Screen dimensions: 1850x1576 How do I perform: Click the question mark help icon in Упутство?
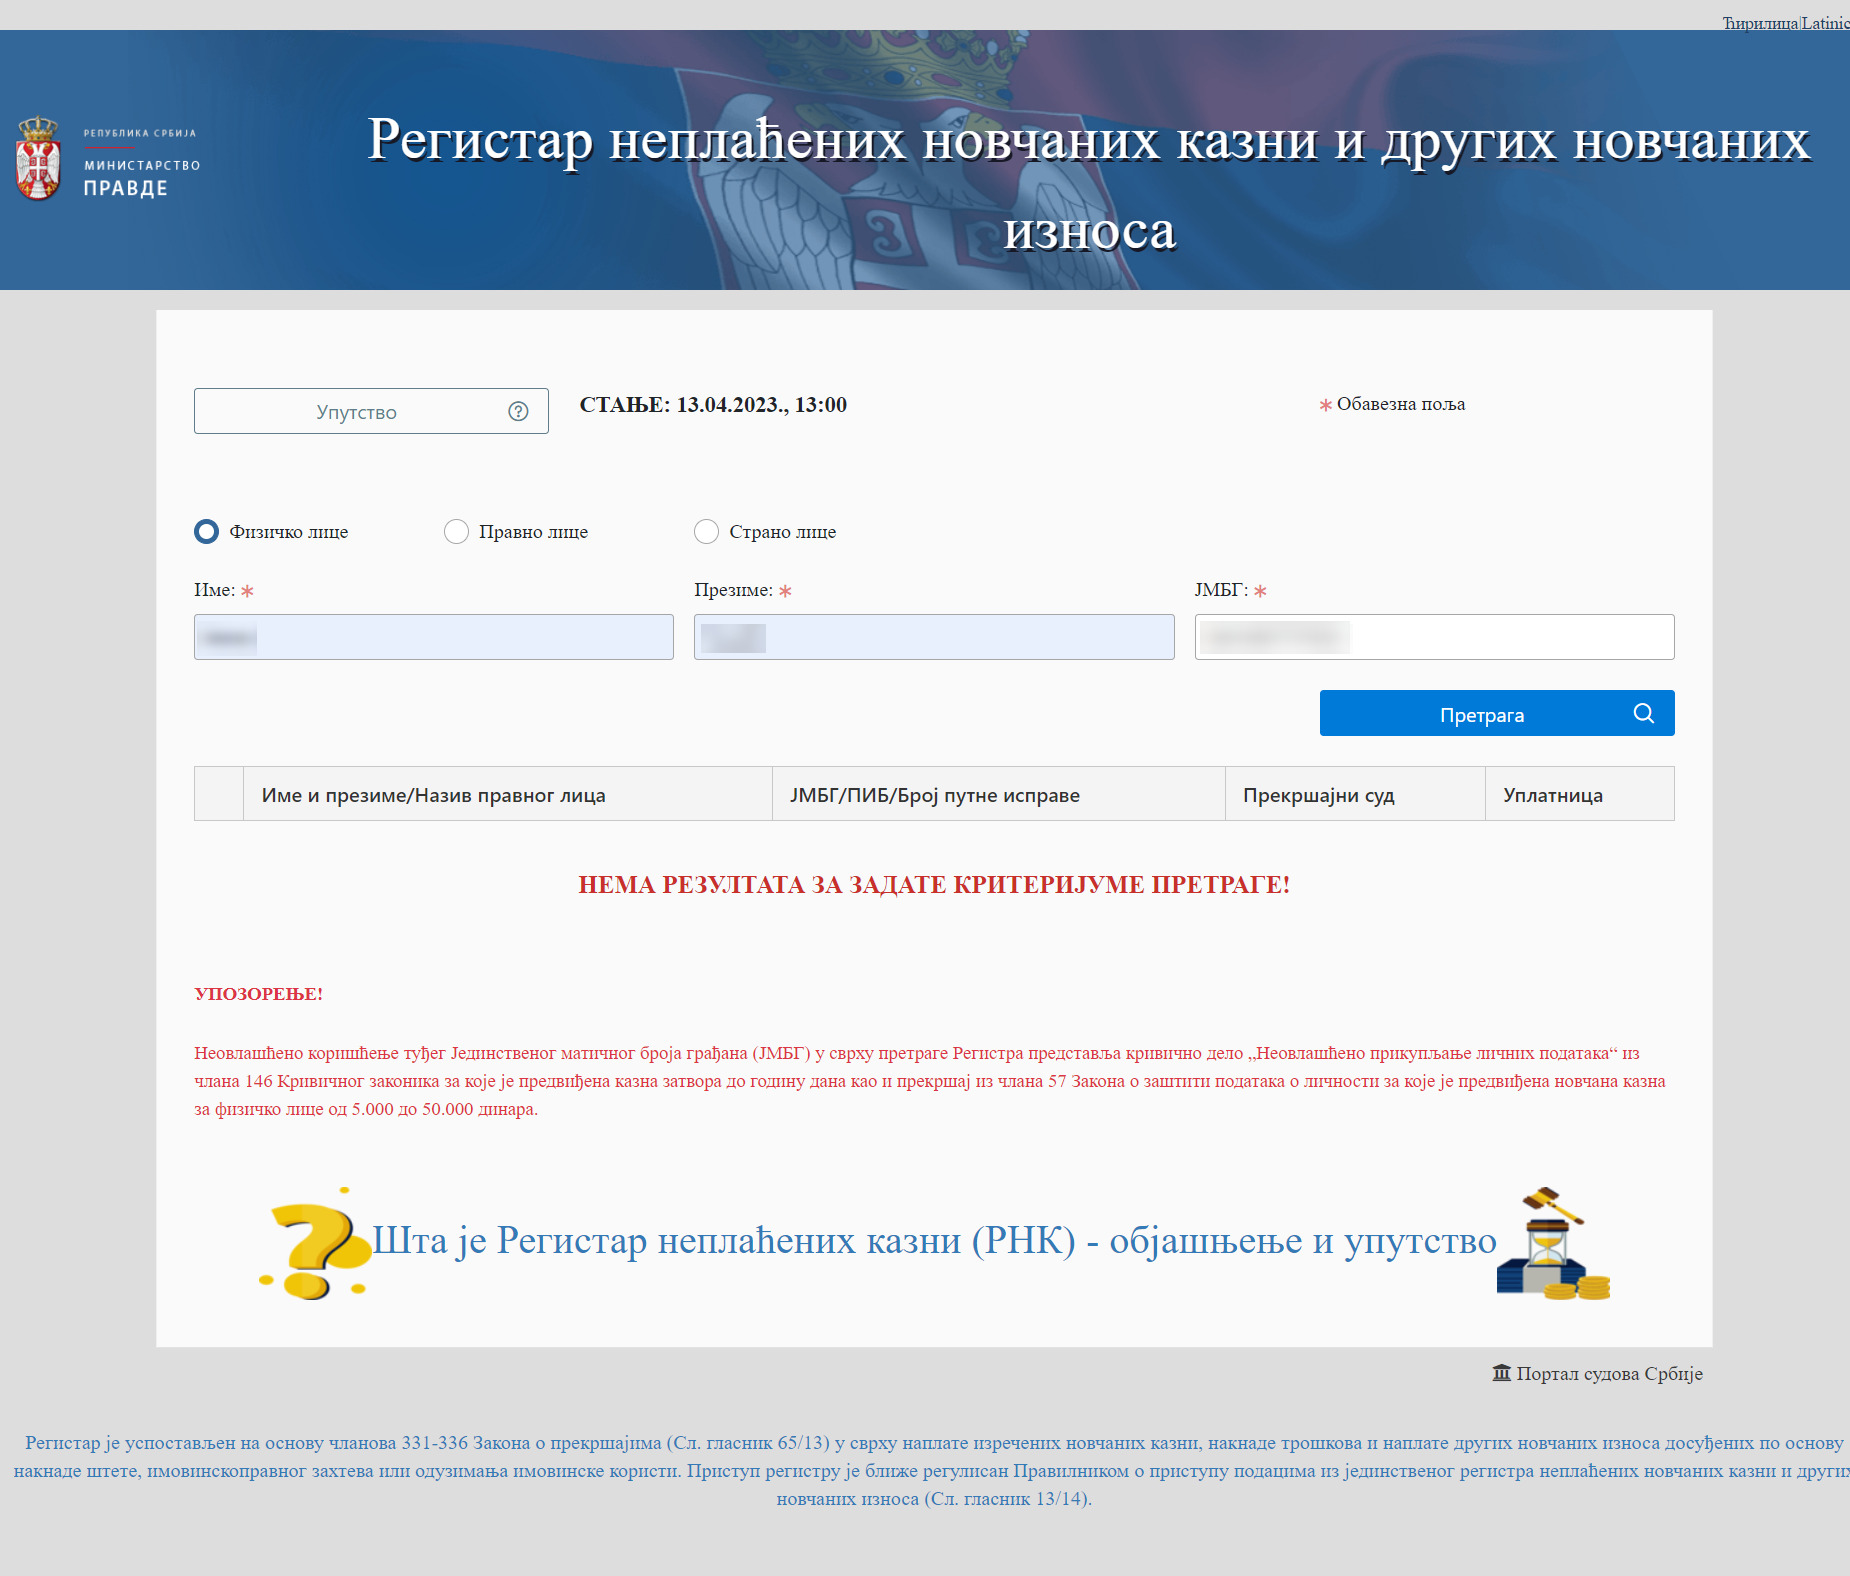pos(518,412)
